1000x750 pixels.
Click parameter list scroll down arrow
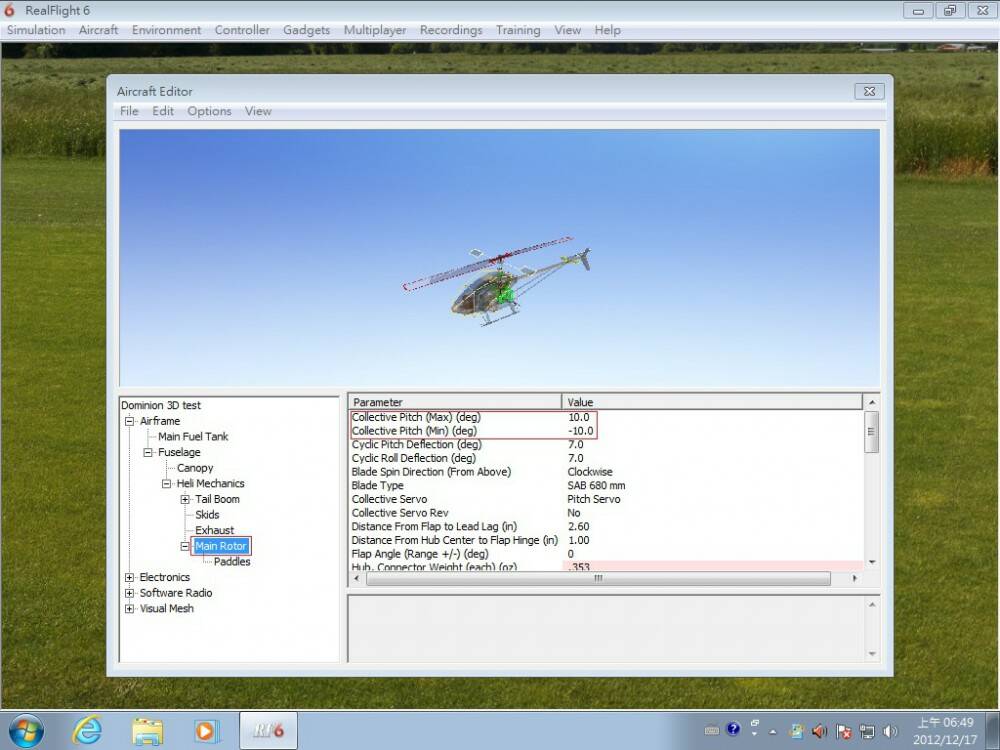click(872, 562)
